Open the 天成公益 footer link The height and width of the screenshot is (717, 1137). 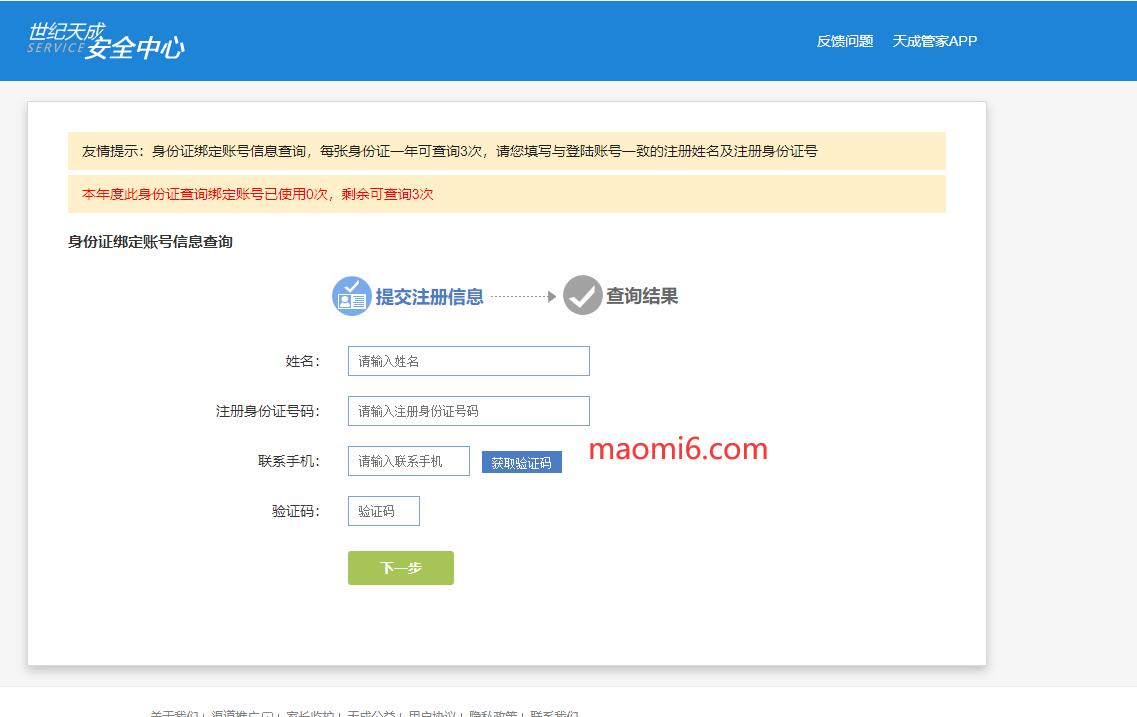click(371, 713)
